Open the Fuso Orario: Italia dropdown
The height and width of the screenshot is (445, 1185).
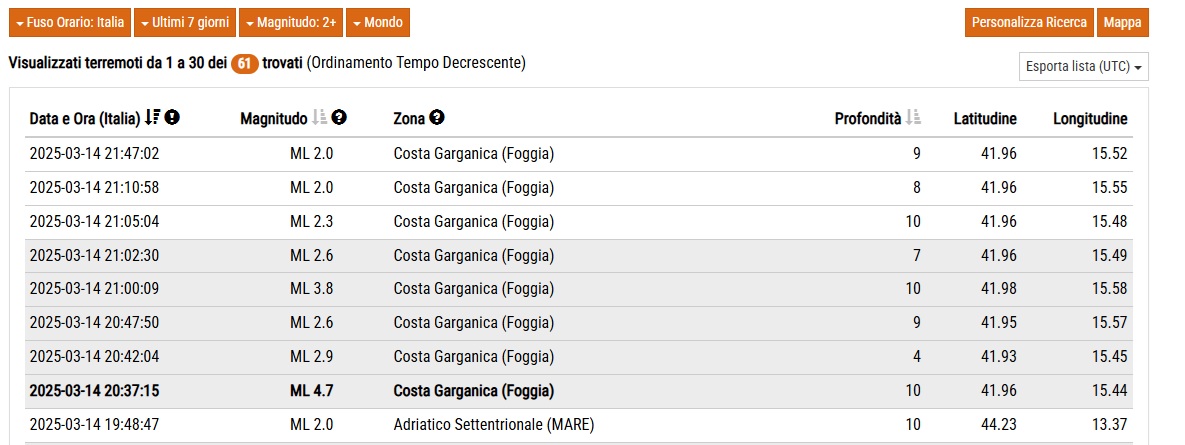70,23
